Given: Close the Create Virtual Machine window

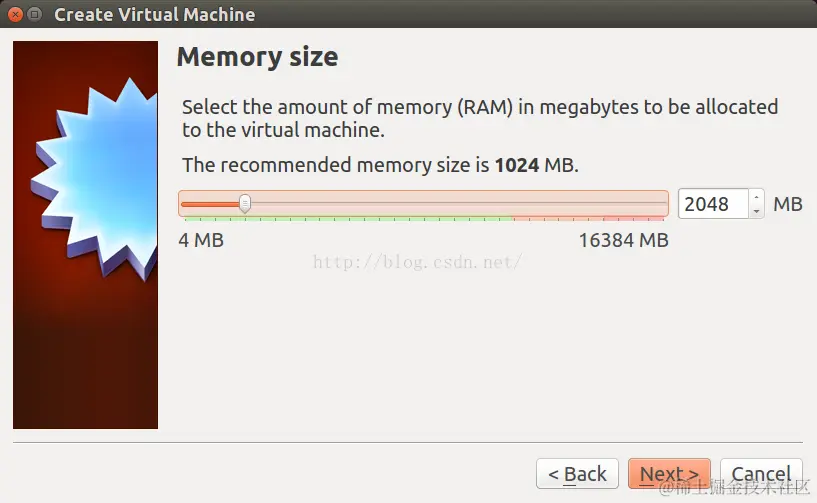Looking at the screenshot, I should pyautogui.click(x=15, y=15).
